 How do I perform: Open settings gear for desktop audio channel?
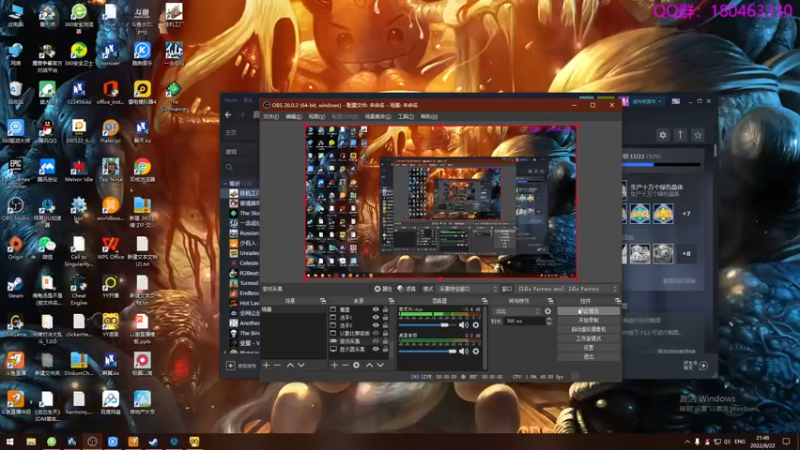476,351
